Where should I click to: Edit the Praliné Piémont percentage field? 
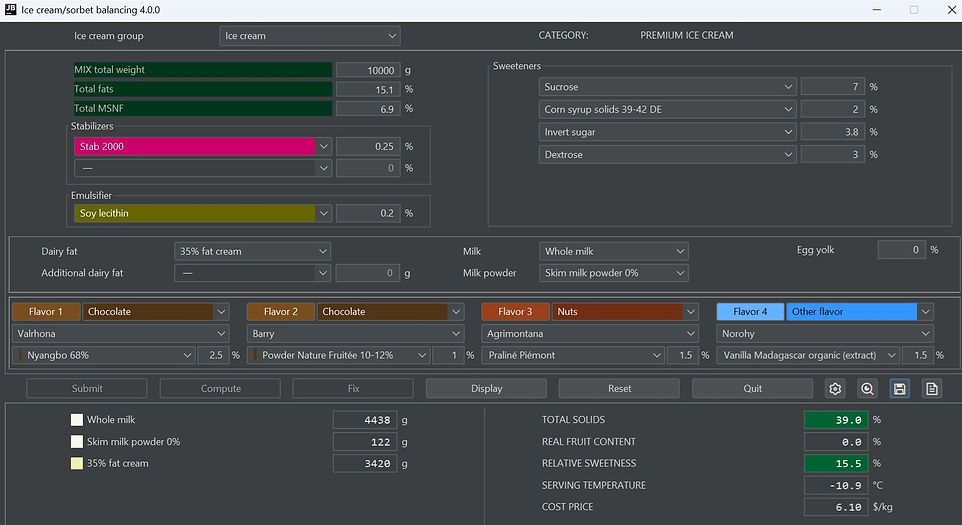(x=683, y=355)
